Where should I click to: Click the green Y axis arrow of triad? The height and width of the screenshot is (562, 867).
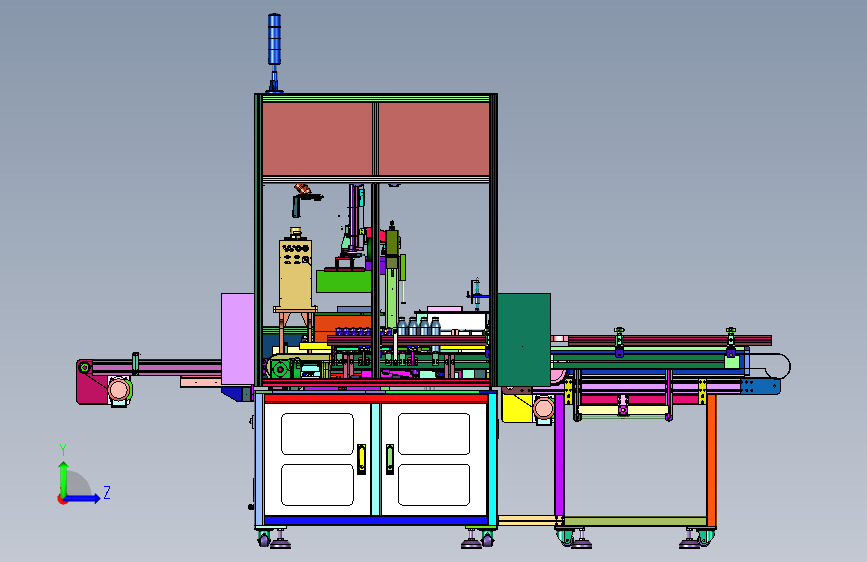64,478
